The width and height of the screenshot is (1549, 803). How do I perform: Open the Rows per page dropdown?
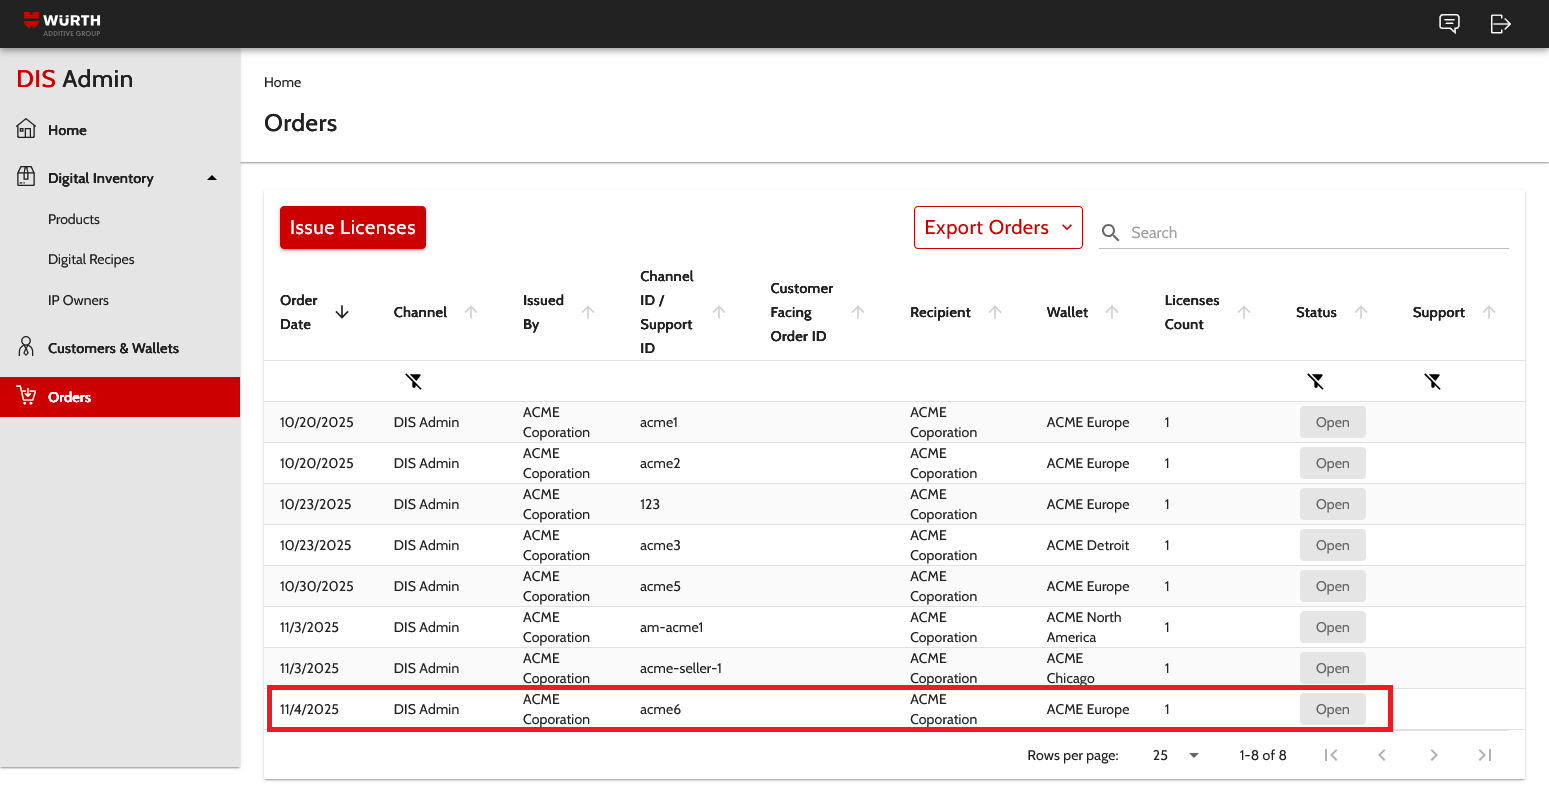pyautogui.click(x=1176, y=755)
